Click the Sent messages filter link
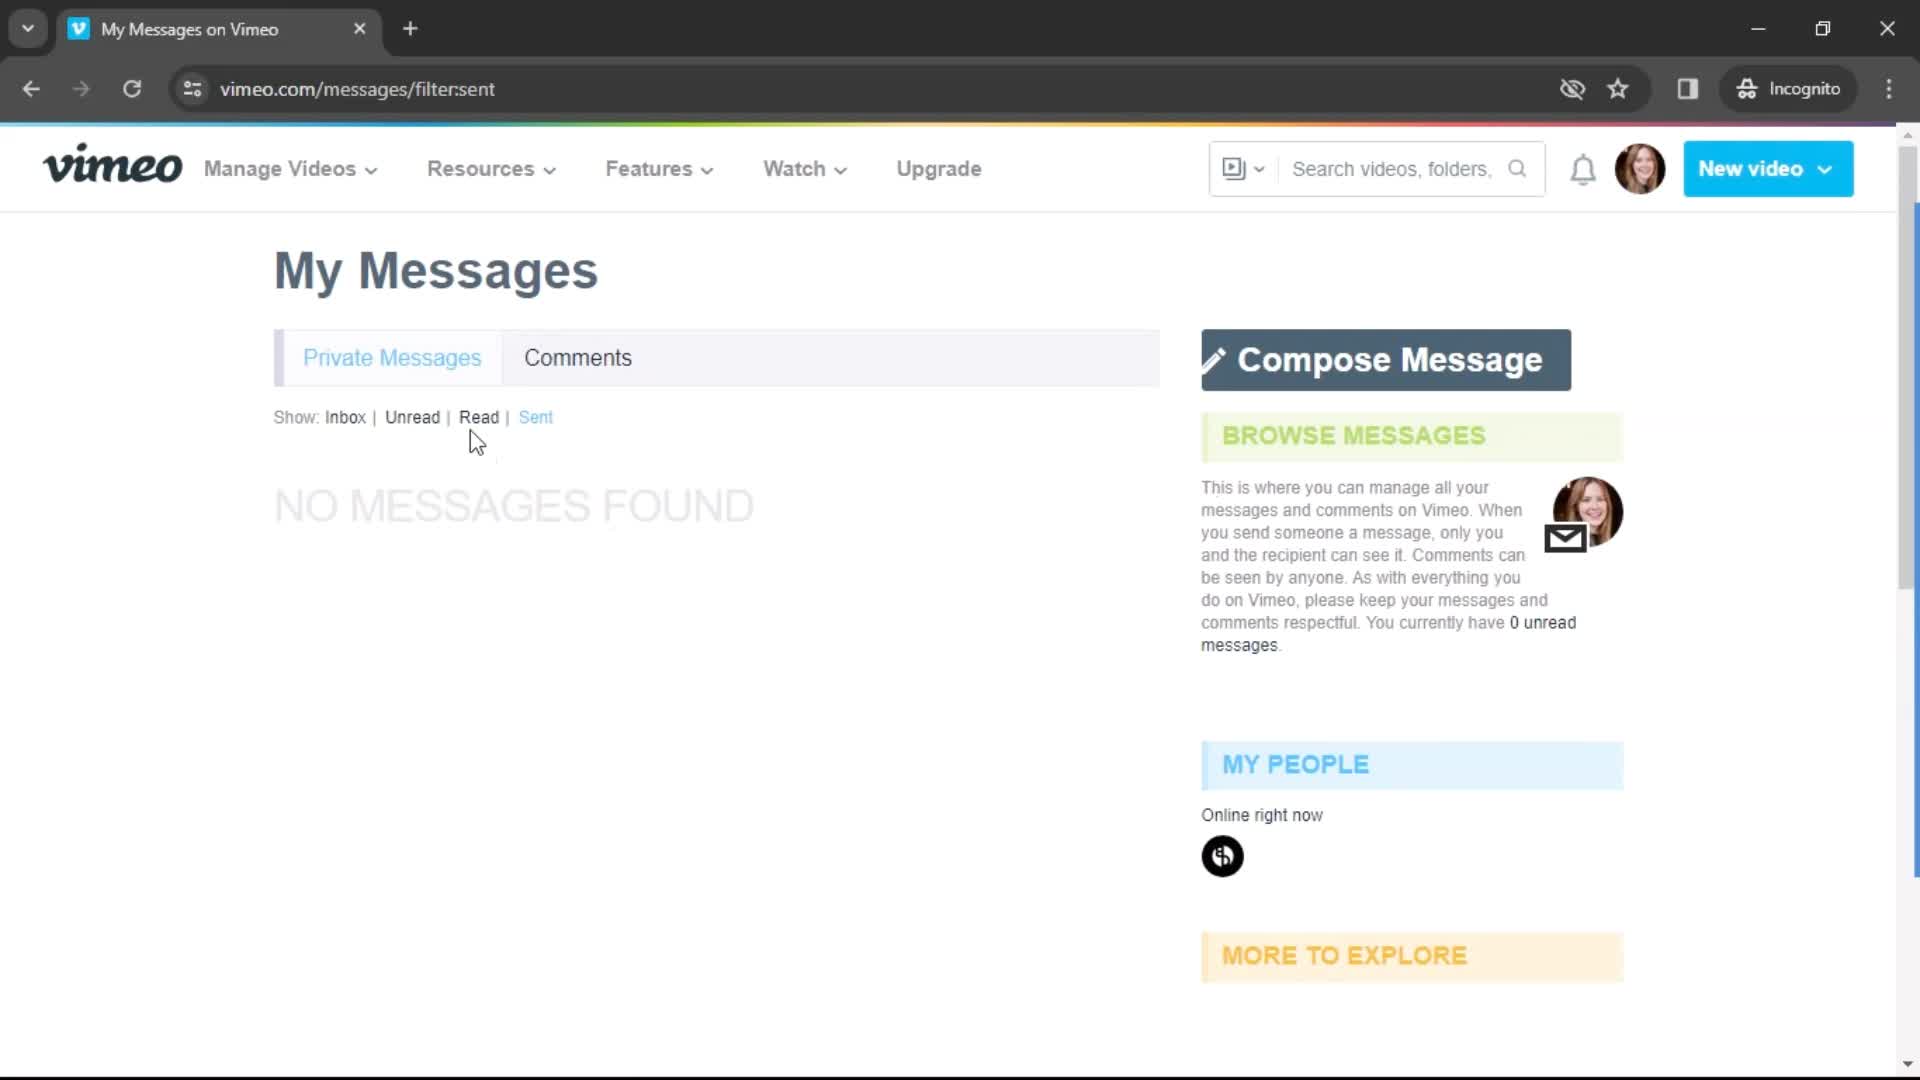Image resolution: width=1920 pixels, height=1080 pixels. click(535, 415)
